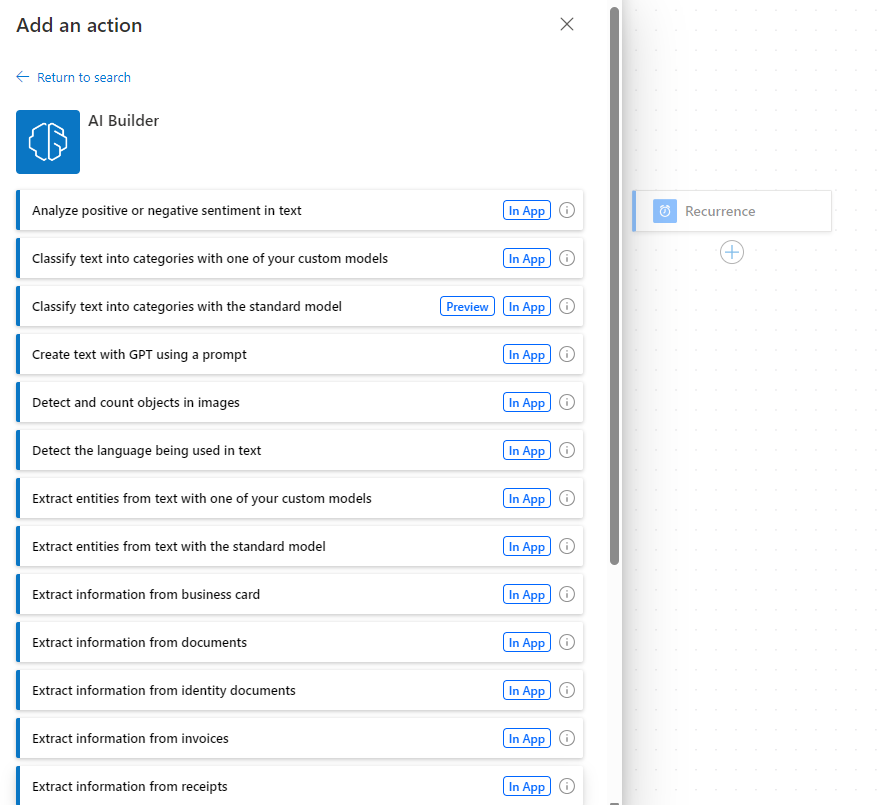Show info for Extract information from receipts
The height and width of the screenshot is (805, 880).
coord(567,786)
